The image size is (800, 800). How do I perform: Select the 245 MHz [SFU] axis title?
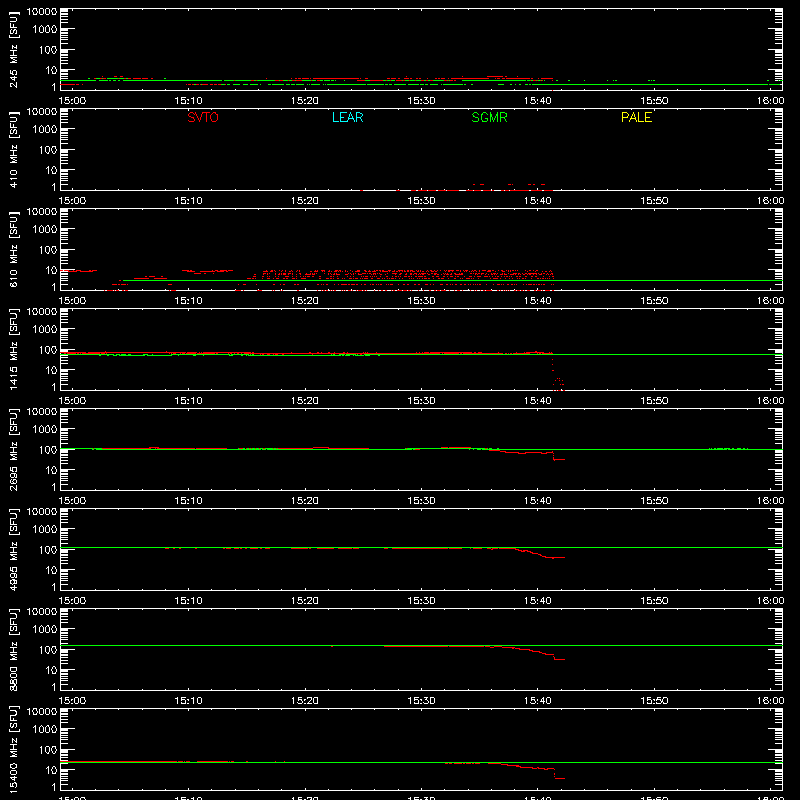pos(14,49)
